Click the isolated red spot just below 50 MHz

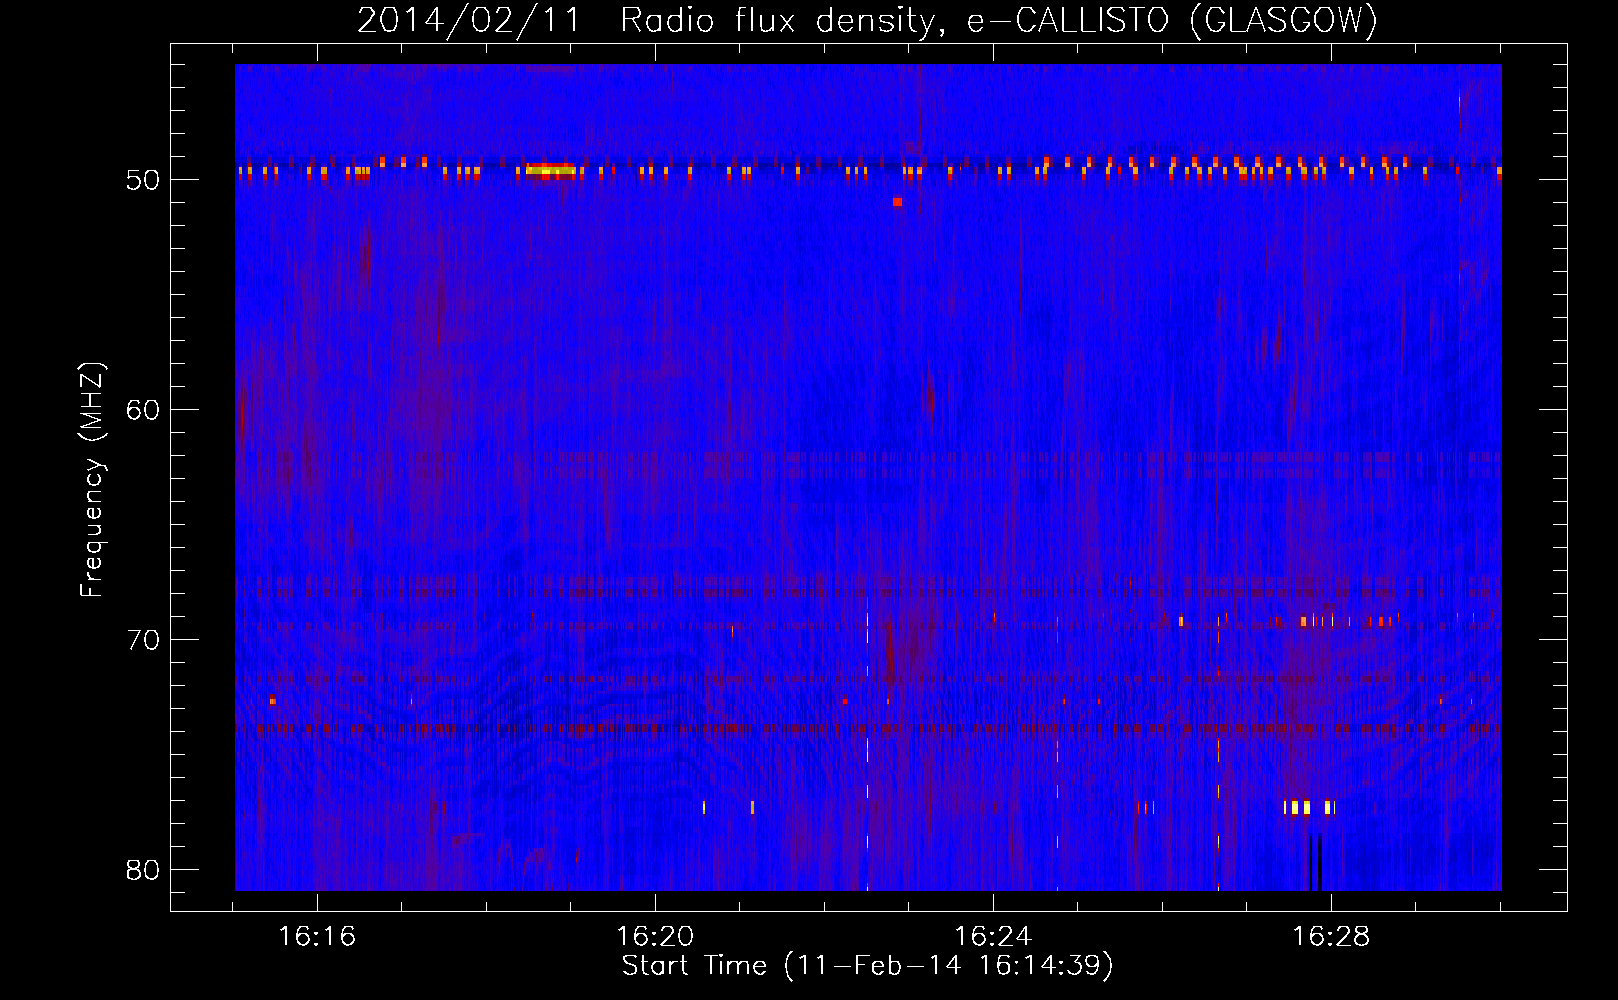(x=897, y=202)
